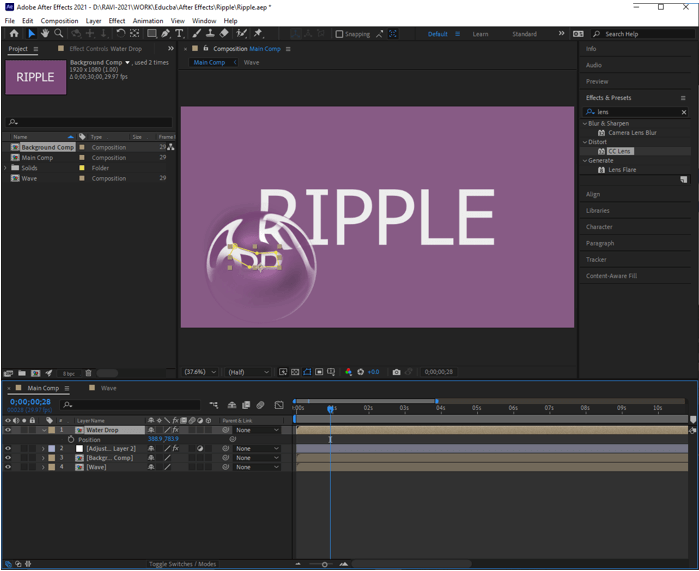Click the reset exposure icon in viewer
699x571 pixels.
point(361,372)
